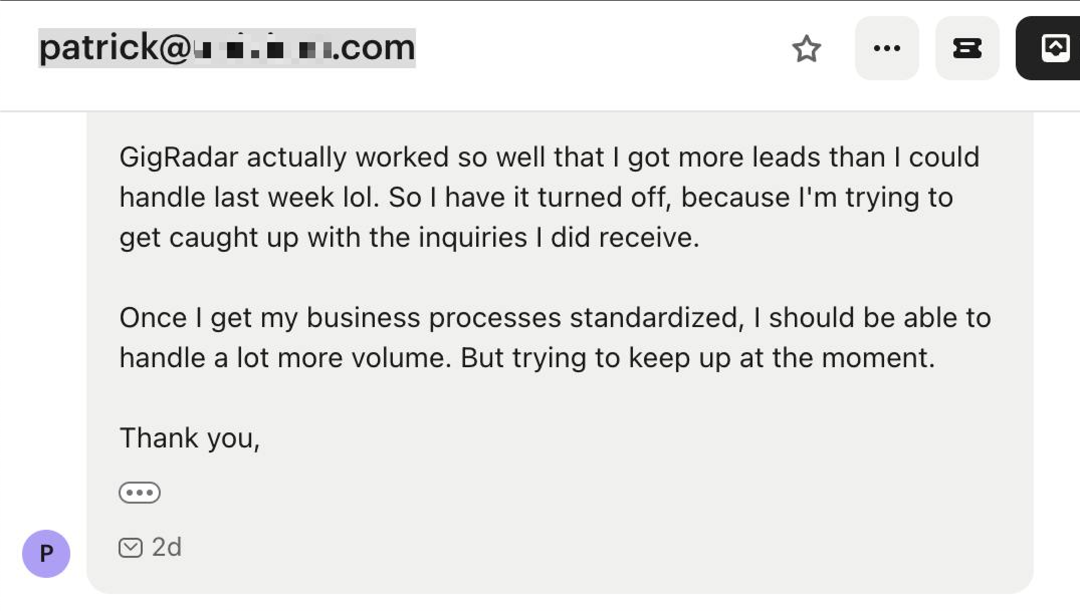Expand trimmed content below "Thank you,"
Screen dimensions: 1080x611
[x=140, y=493]
